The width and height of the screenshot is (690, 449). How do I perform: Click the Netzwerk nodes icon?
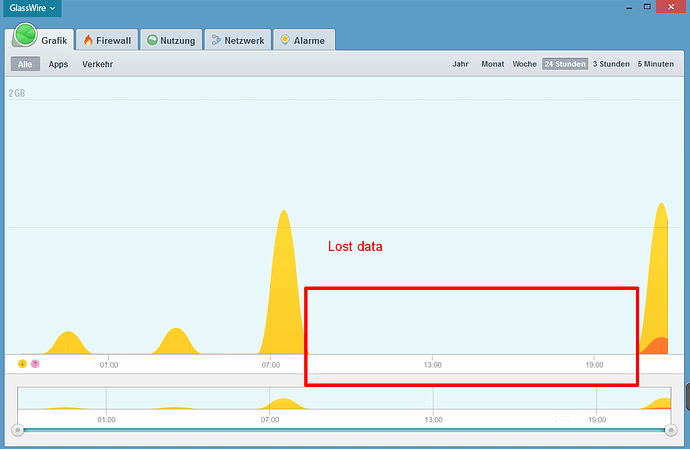pyautogui.click(x=216, y=41)
